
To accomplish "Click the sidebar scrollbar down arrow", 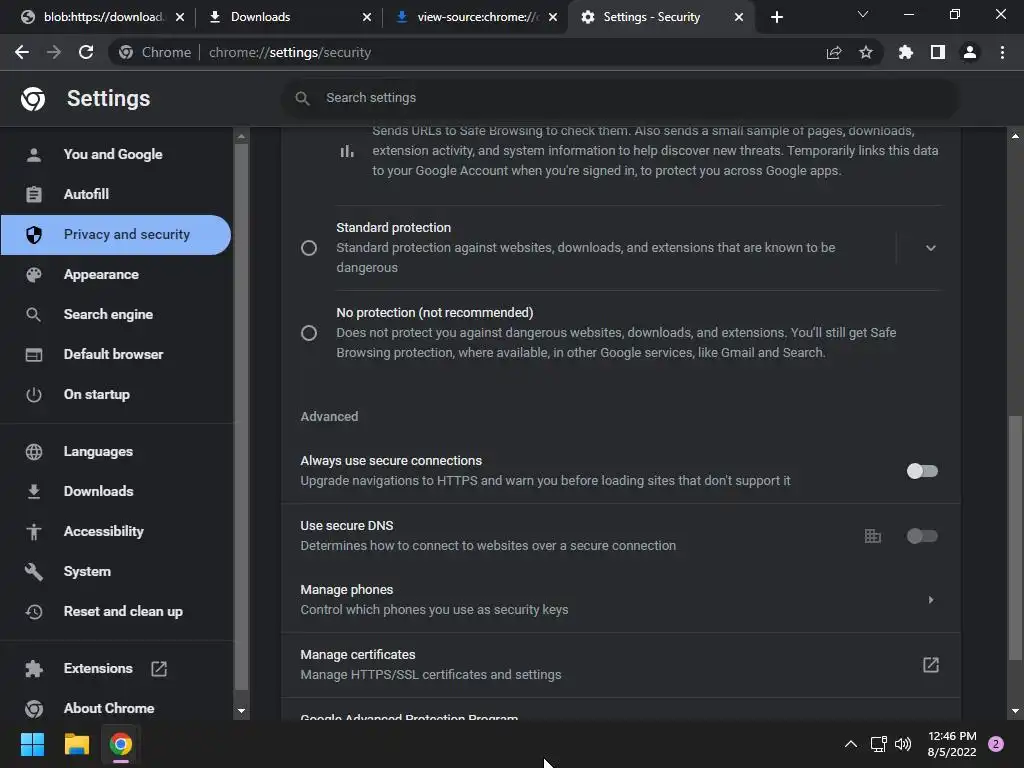I will click(x=241, y=711).
